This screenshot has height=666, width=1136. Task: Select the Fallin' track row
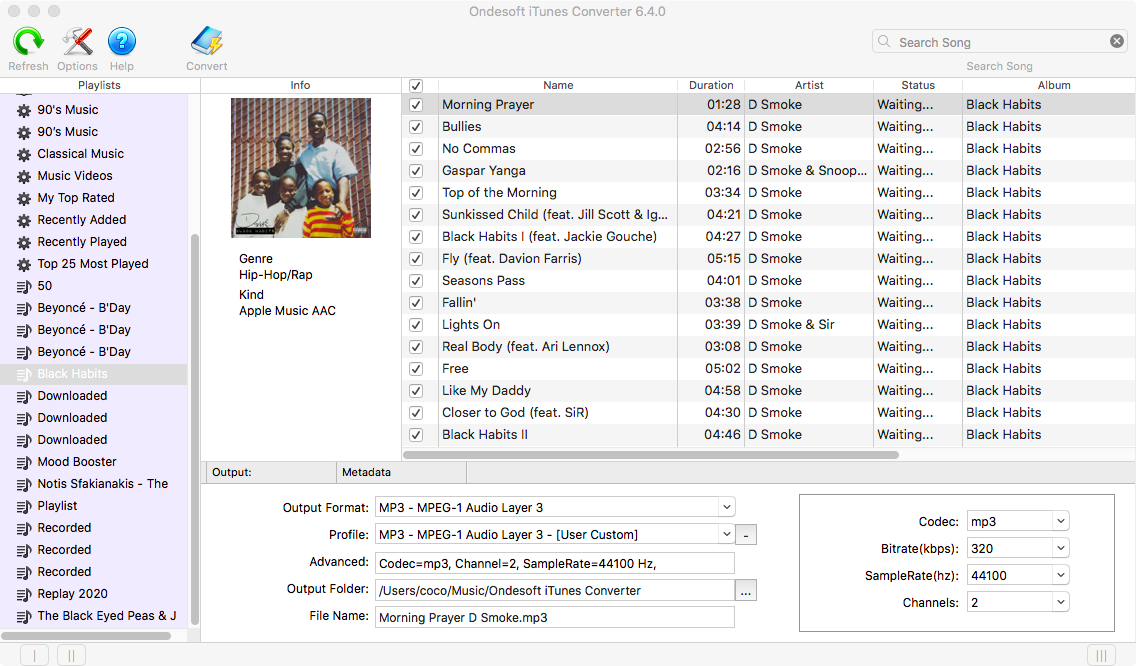click(x=769, y=303)
